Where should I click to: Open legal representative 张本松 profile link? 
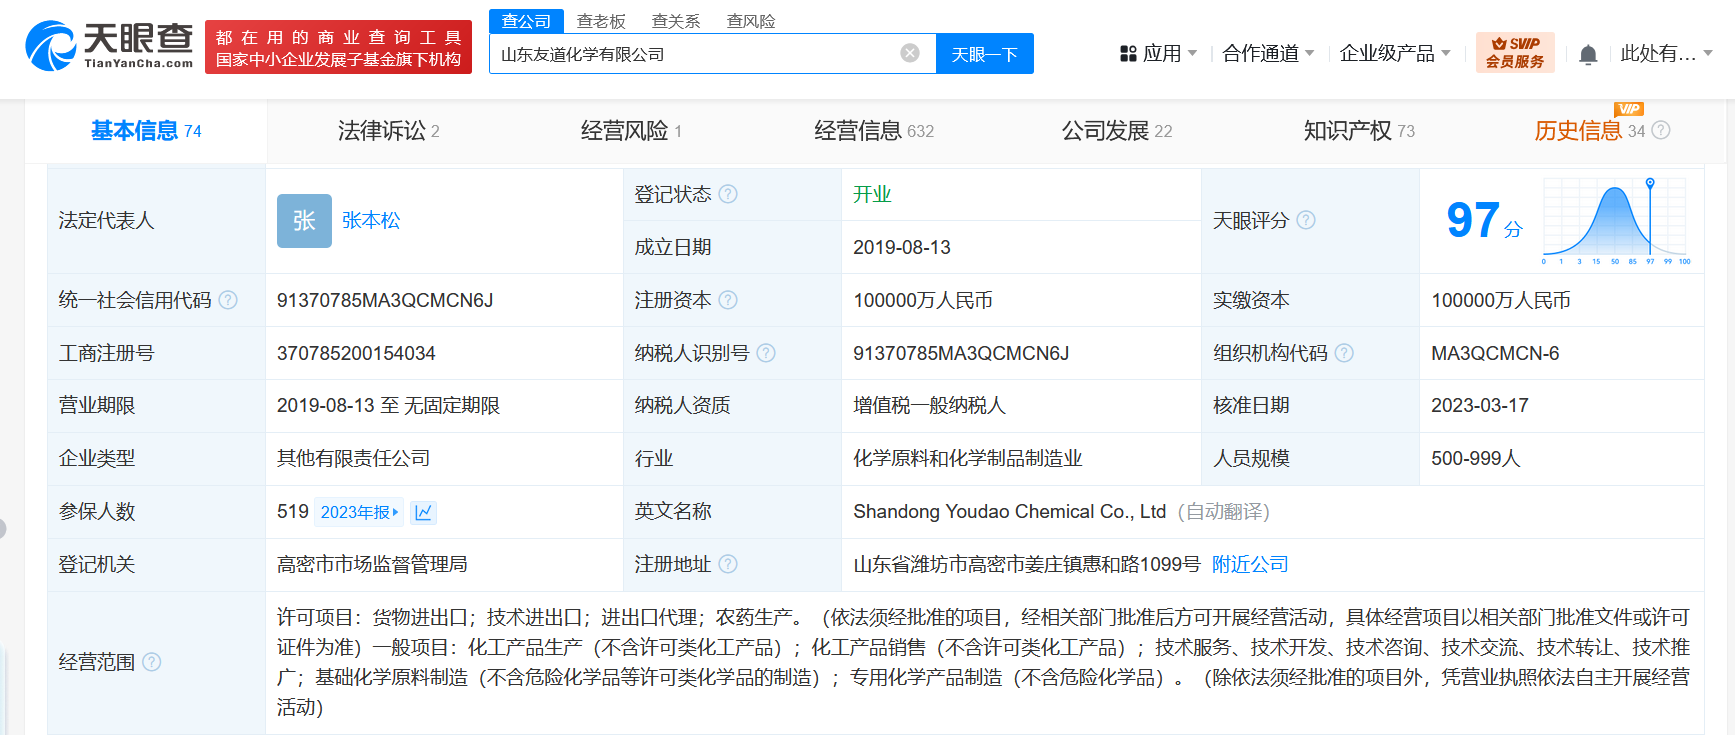(x=371, y=221)
